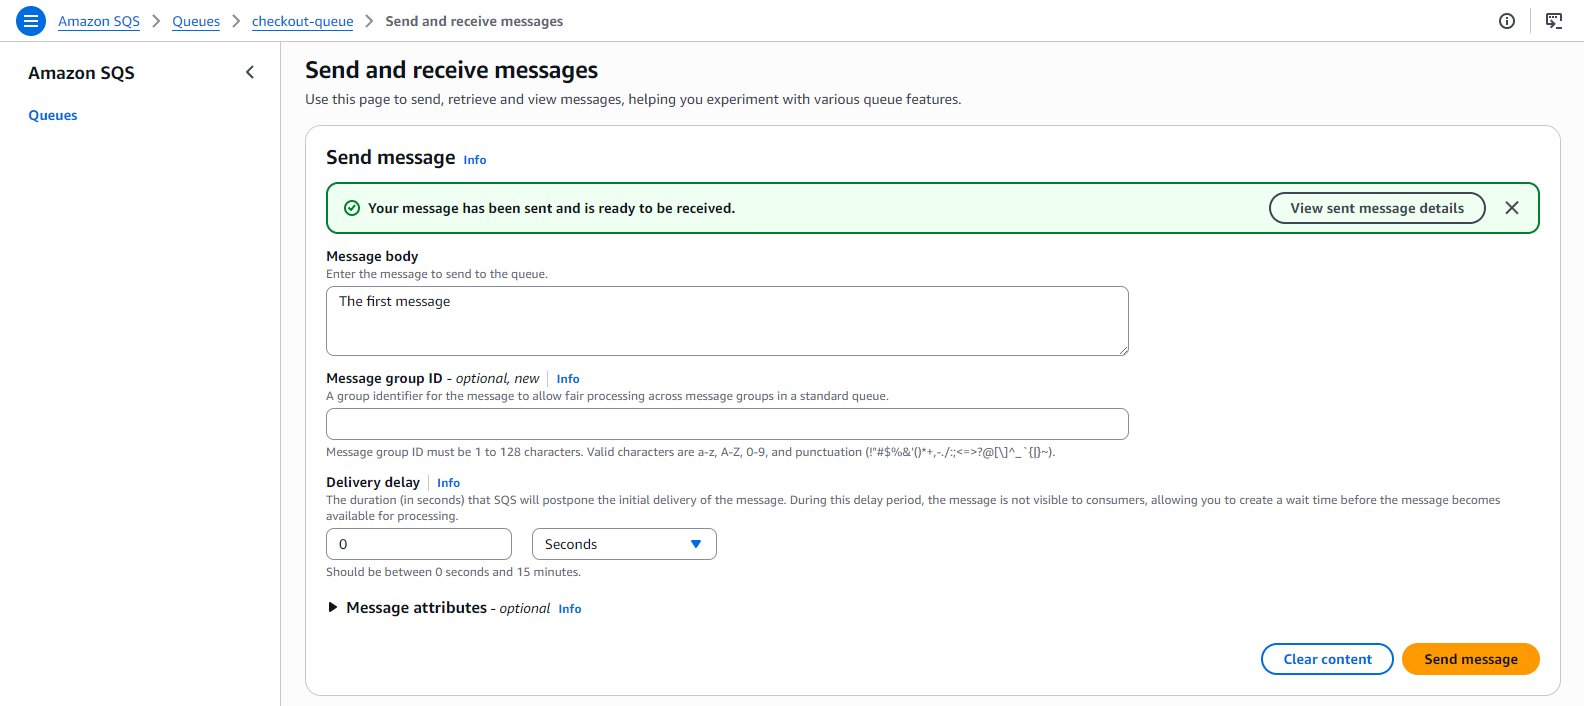Click the delivery delay value field
Image resolution: width=1584 pixels, height=706 pixels.
pos(419,544)
